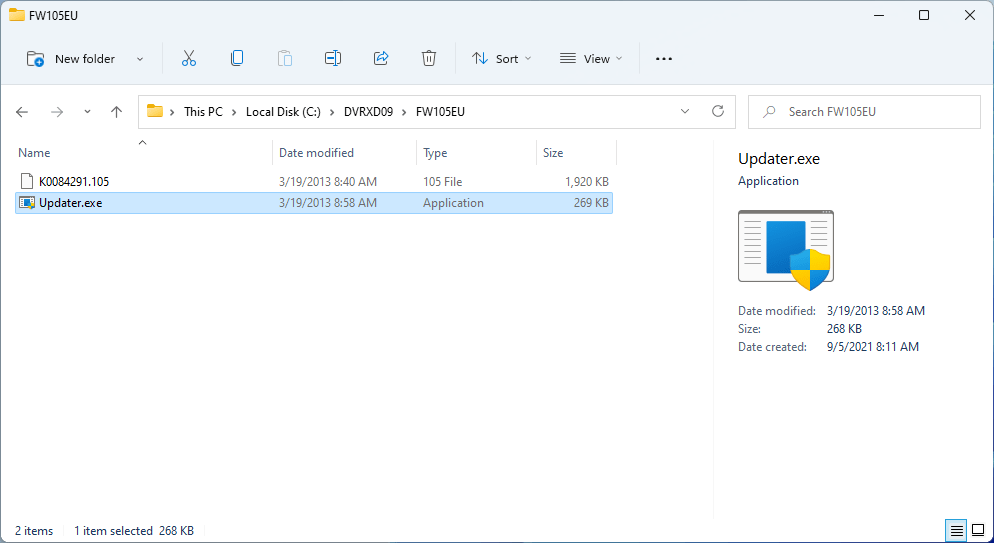The height and width of the screenshot is (543, 994).
Task: Expand the address bar history chevron
Action: (x=685, y=112)
